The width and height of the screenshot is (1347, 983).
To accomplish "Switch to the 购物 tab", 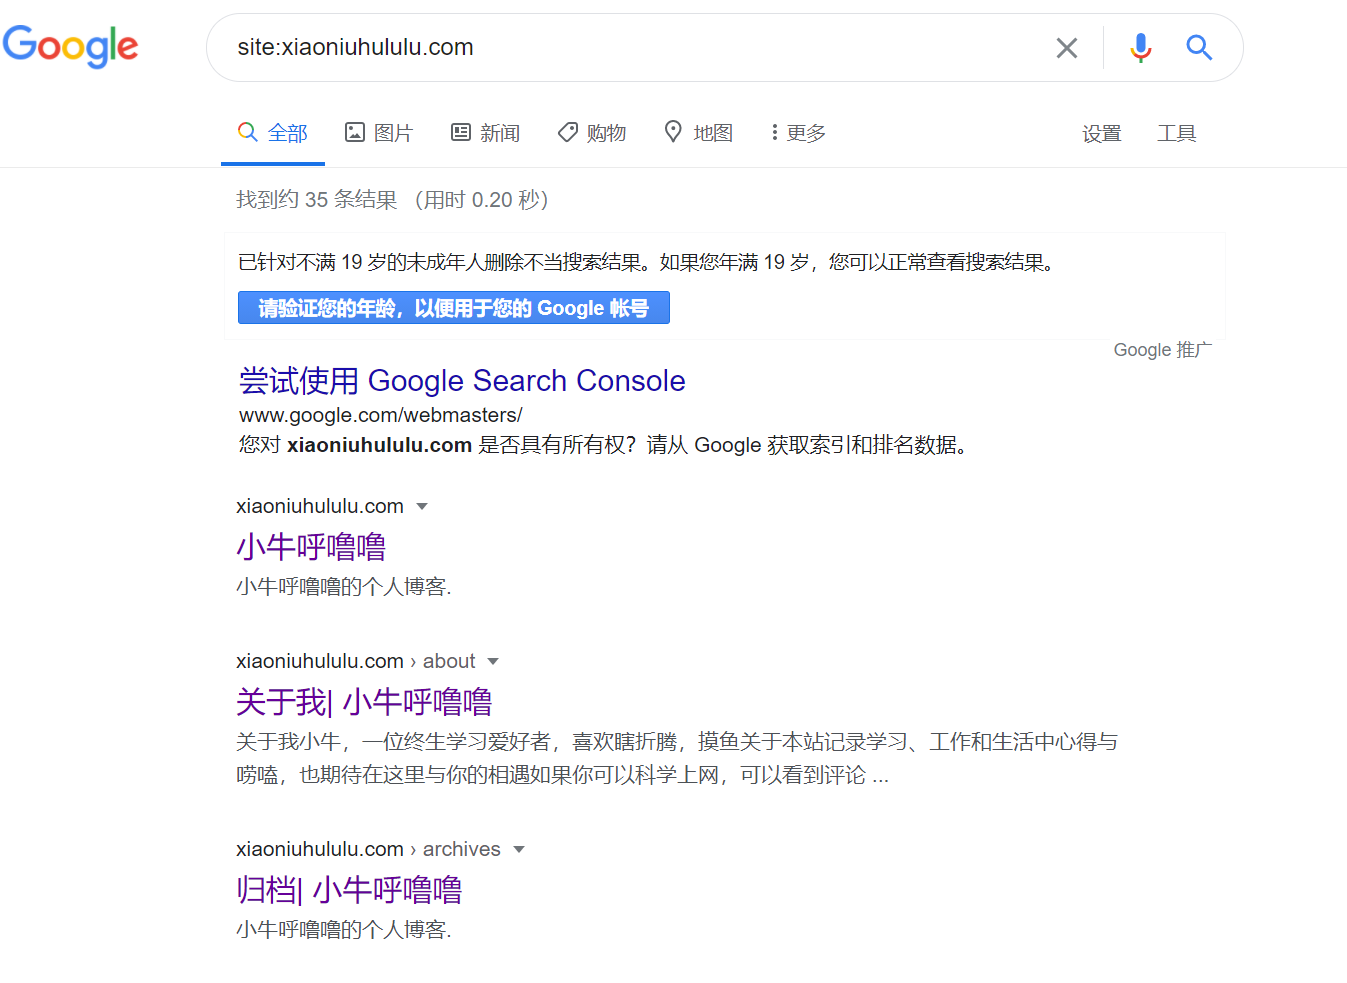I will tap(592, 133).
